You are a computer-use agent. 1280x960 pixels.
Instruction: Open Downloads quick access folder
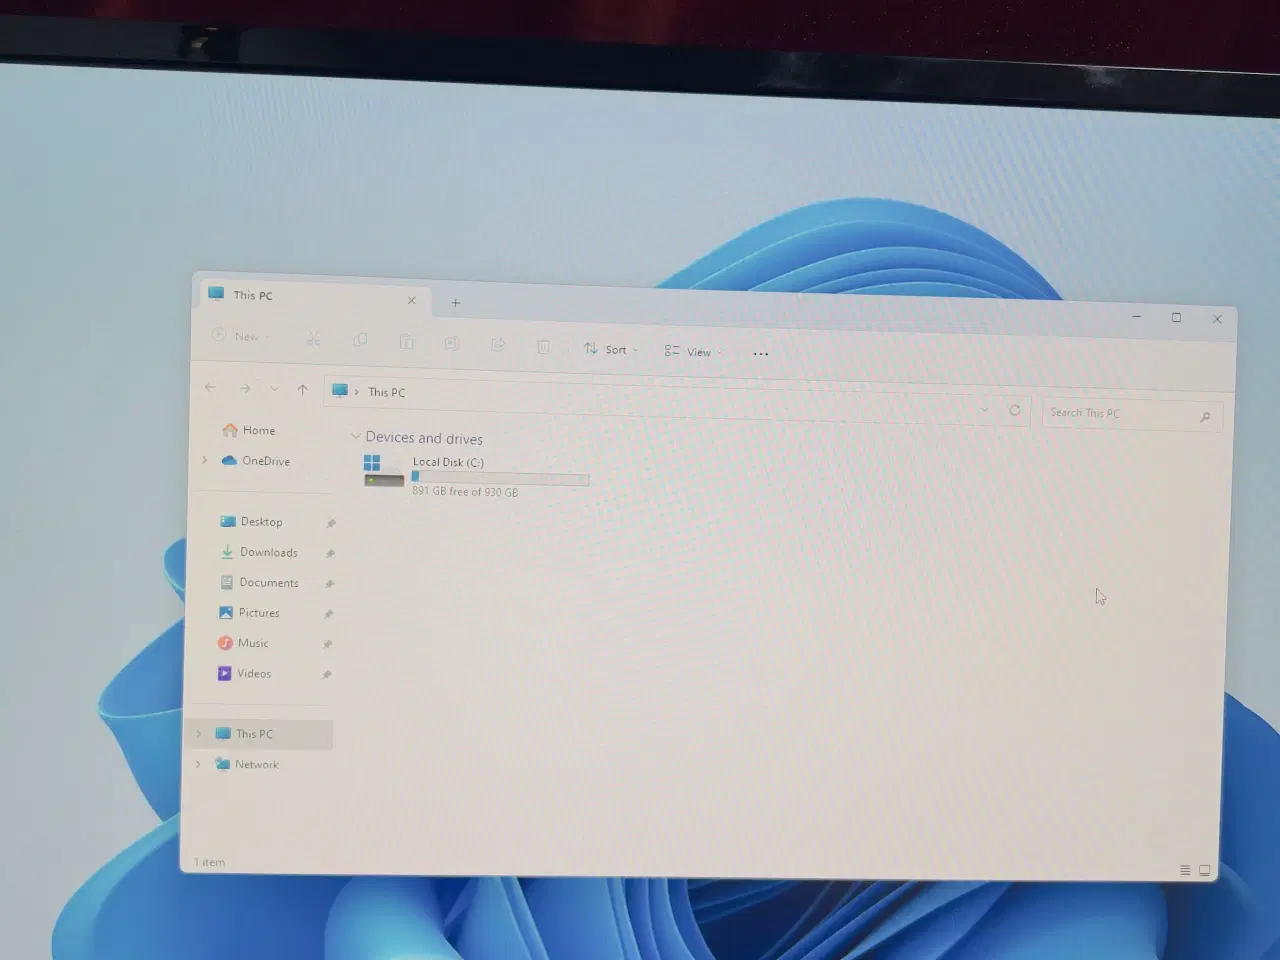[258, 552]
